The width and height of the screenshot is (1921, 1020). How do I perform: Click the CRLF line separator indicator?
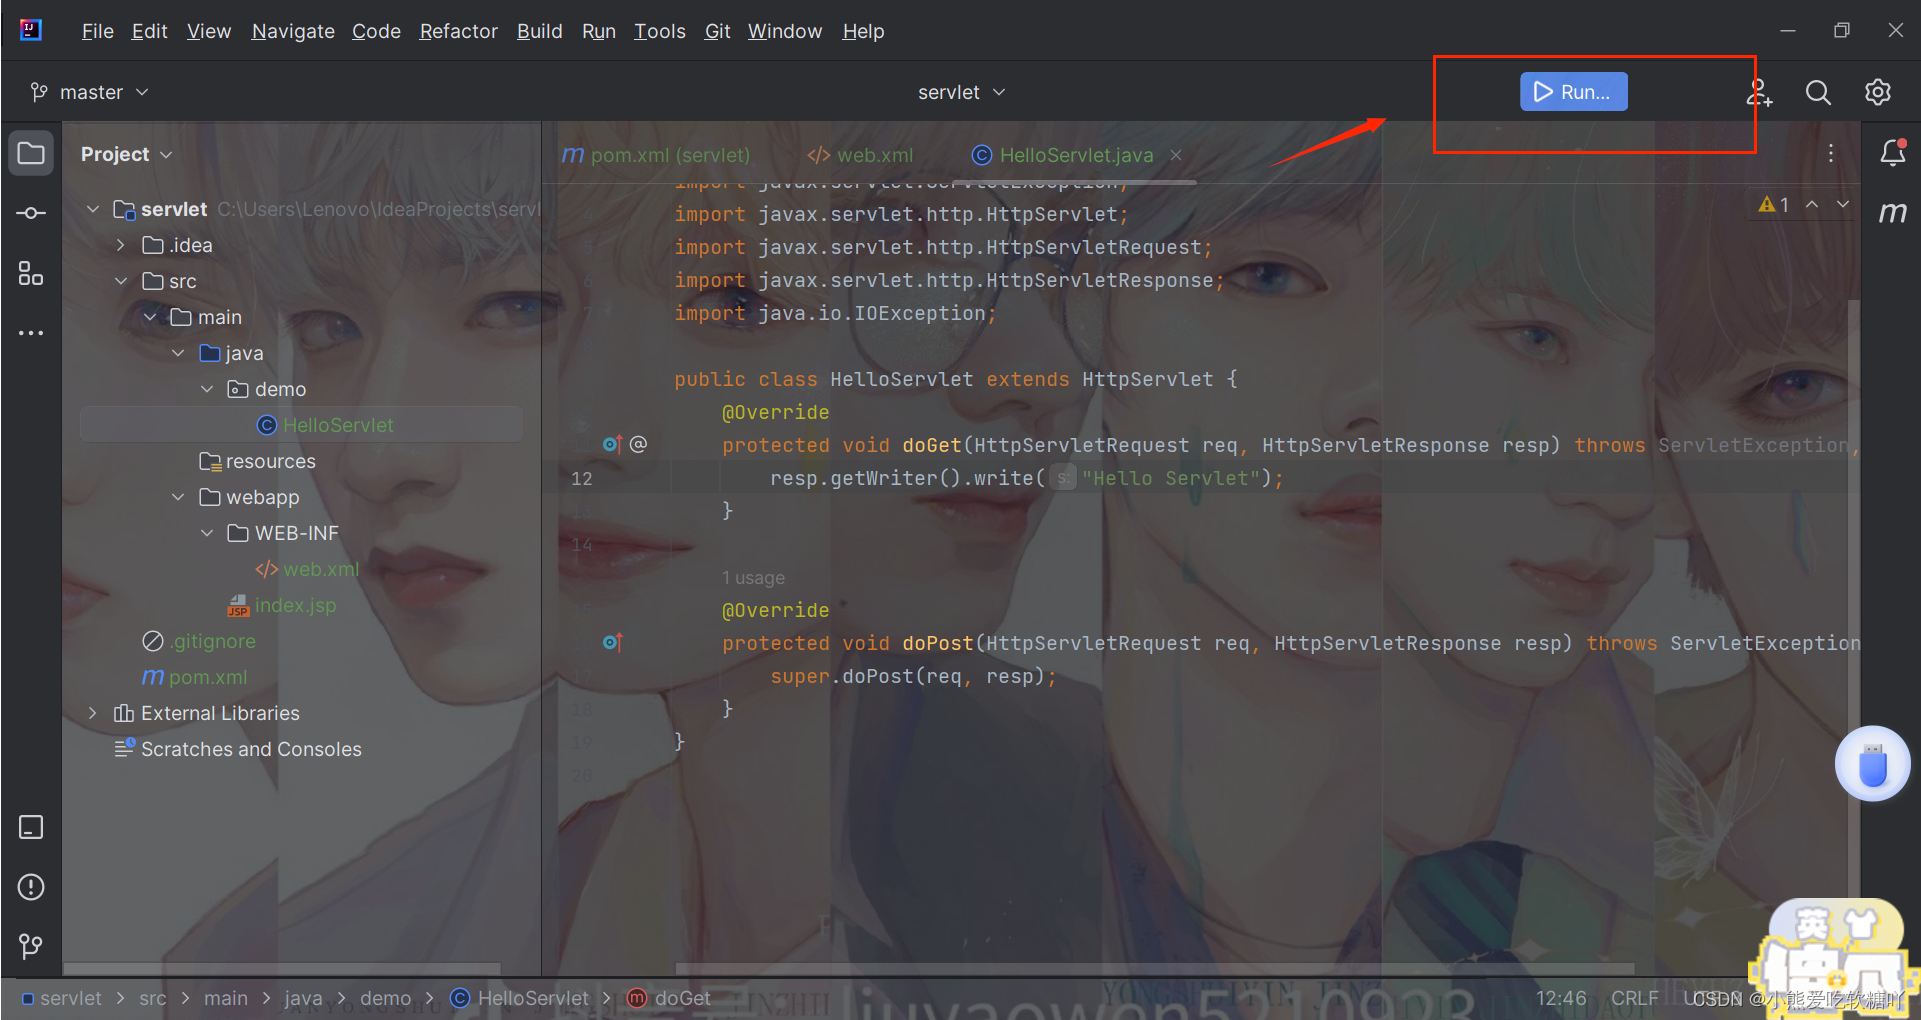tap(1634, 998)
